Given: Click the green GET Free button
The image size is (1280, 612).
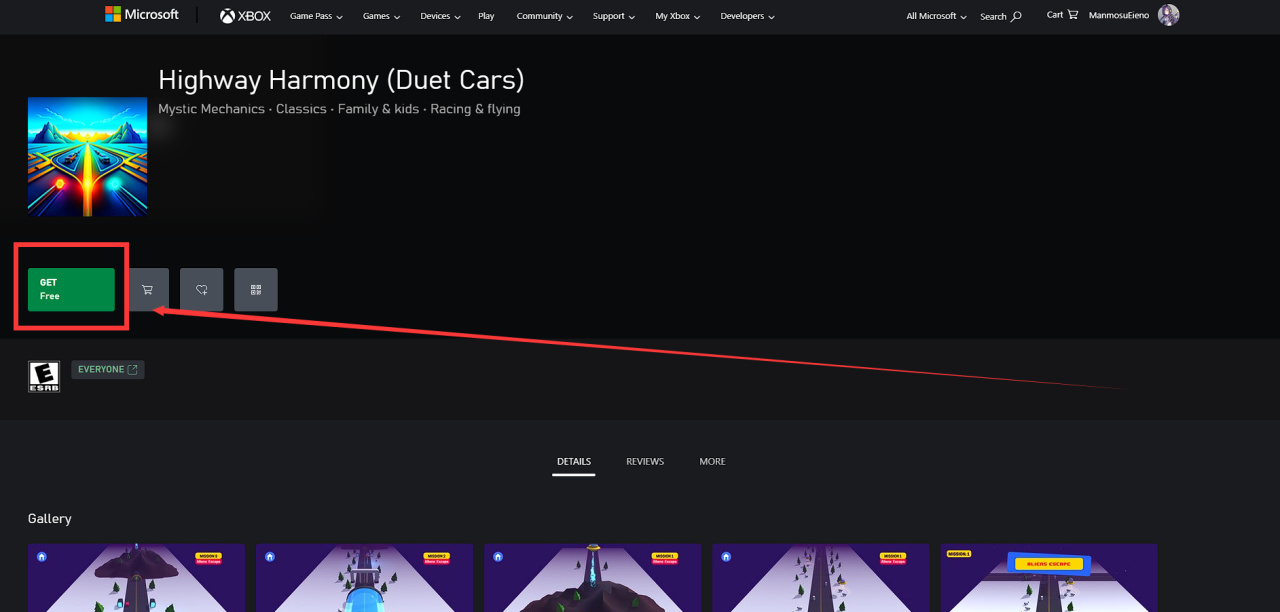Looking at the screenshot, I should pyautogui.click(x=71, y=290).
